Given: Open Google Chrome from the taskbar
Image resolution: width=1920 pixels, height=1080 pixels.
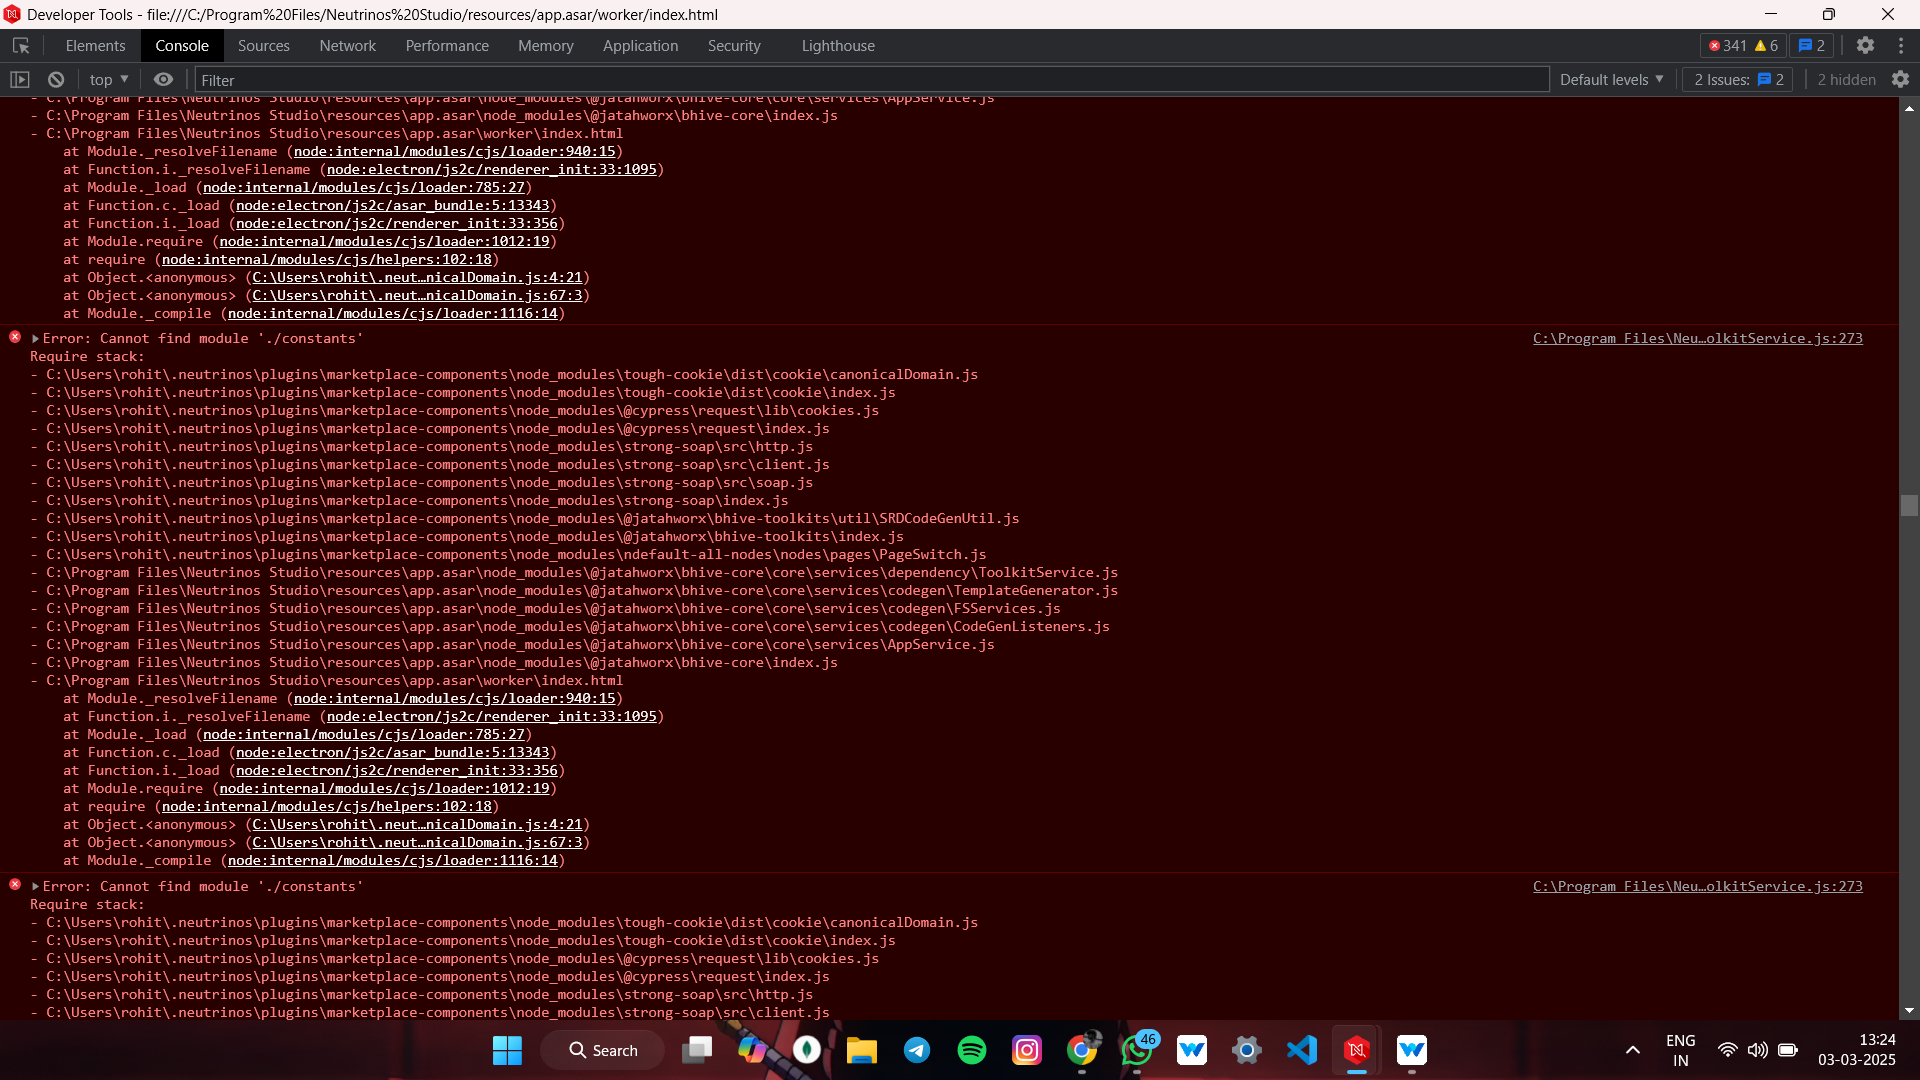Looking at the screenshot, I should tap(1082, 1050).
